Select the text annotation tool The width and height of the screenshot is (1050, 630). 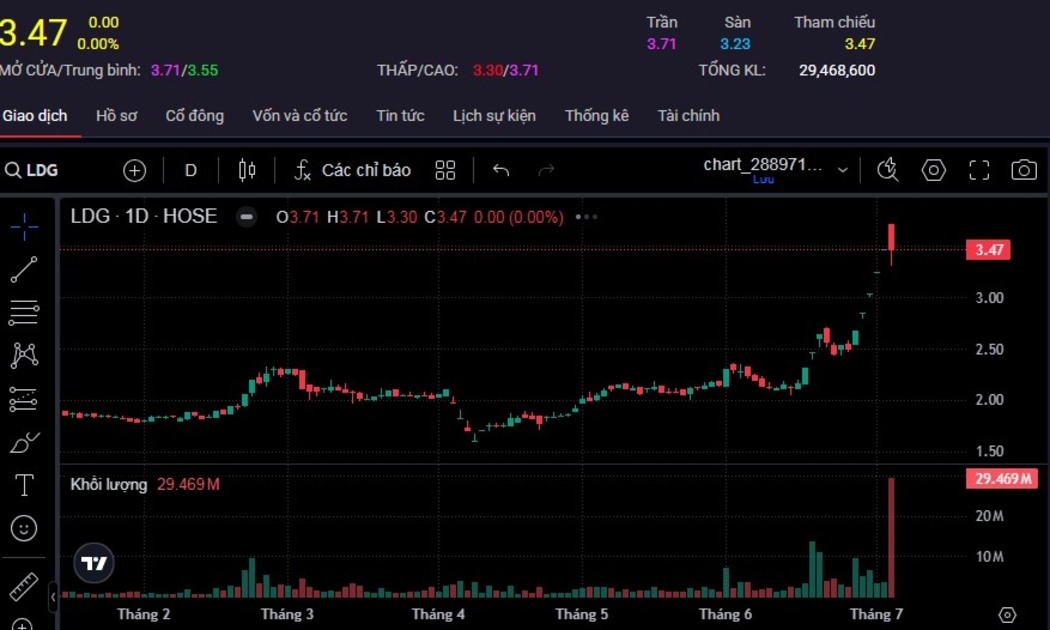coord(24,486)
